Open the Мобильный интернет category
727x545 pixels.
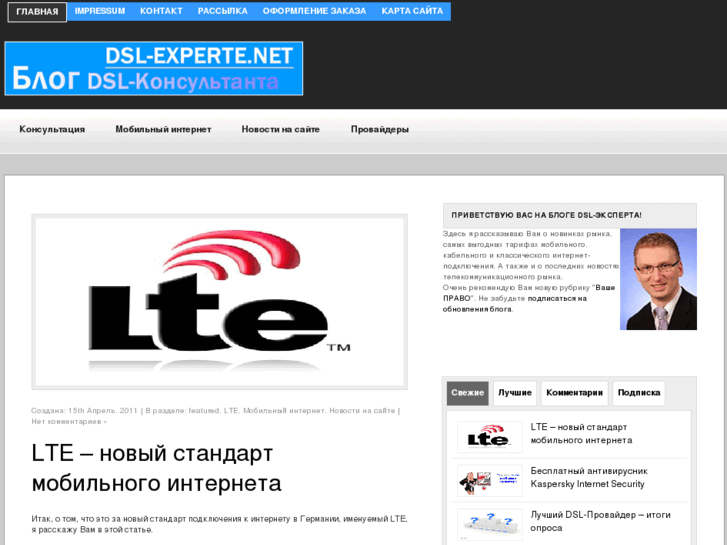163,129
